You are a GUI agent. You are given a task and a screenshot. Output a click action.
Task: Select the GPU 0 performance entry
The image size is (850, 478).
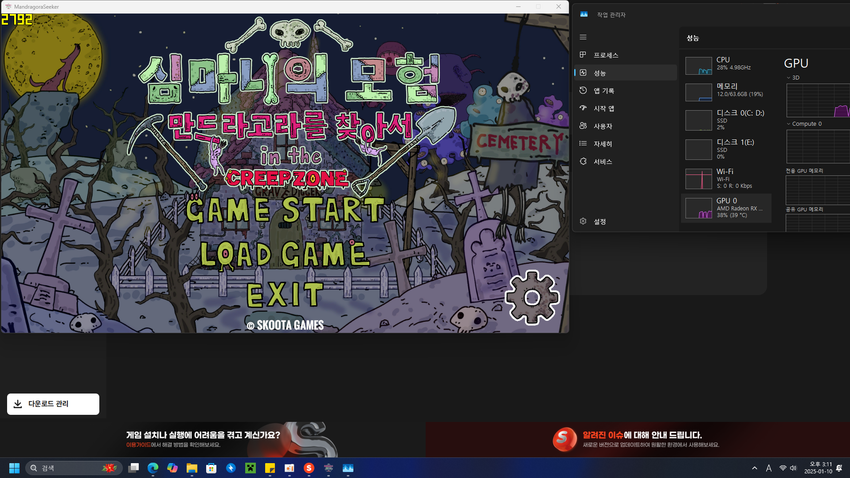click(x=726, y=208)
